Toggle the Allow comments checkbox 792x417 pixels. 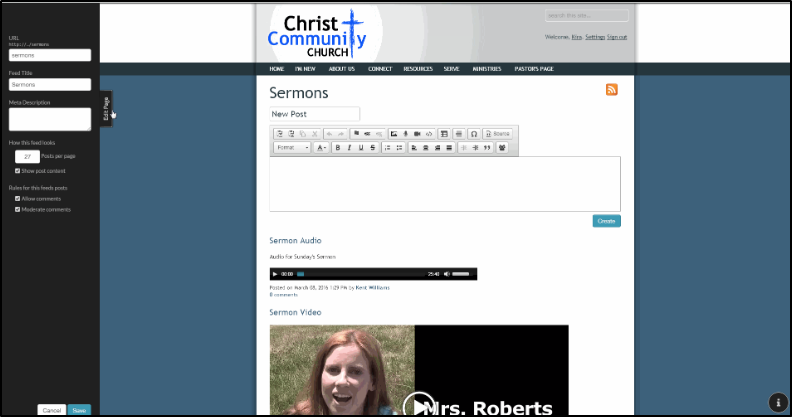click(18, 198)
